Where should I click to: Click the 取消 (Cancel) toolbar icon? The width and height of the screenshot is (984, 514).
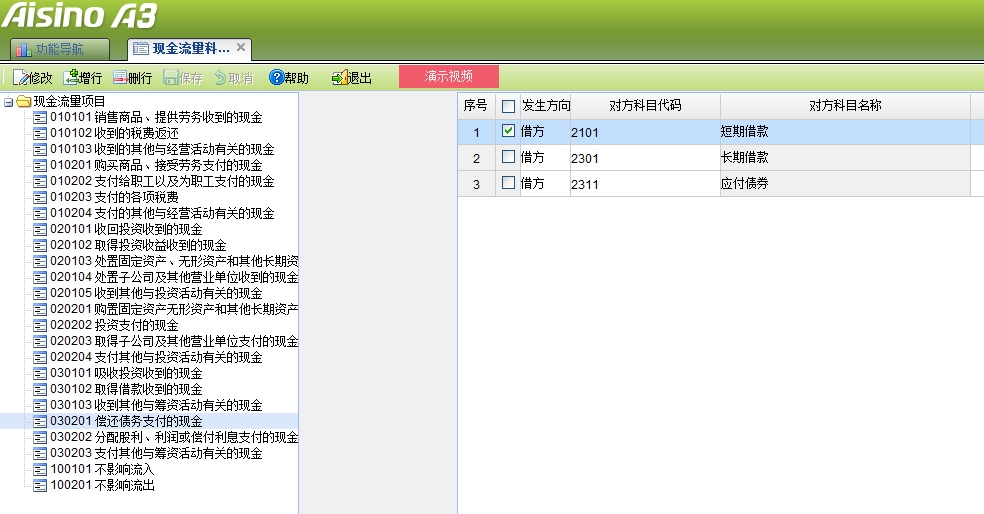click(x=221, y=77)
